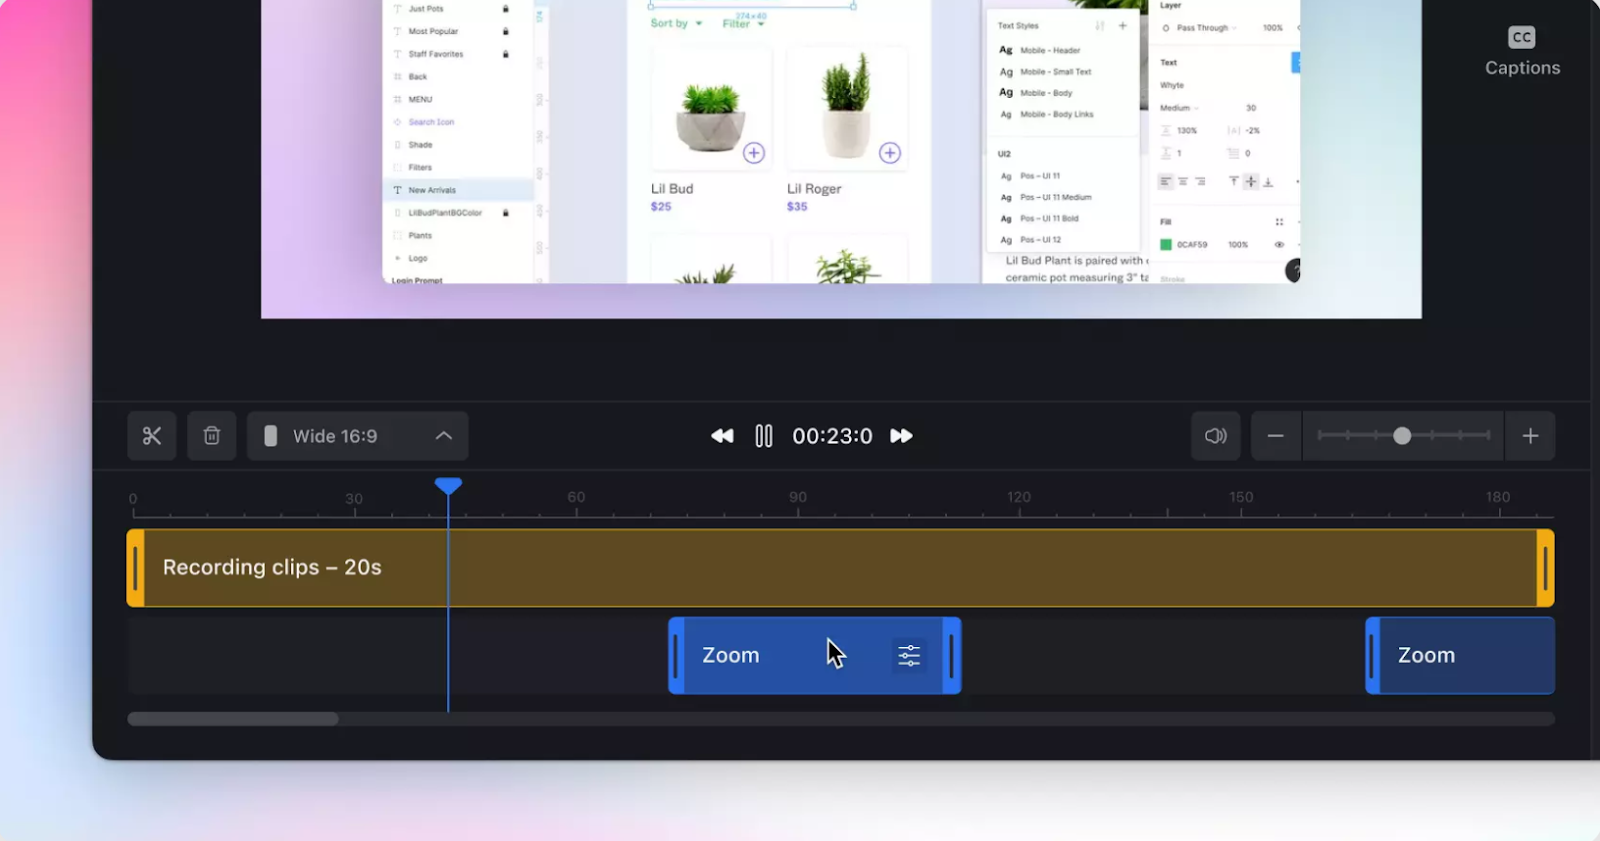Mute audio with the speaker icon
1600x841 pixels.
1216,436
